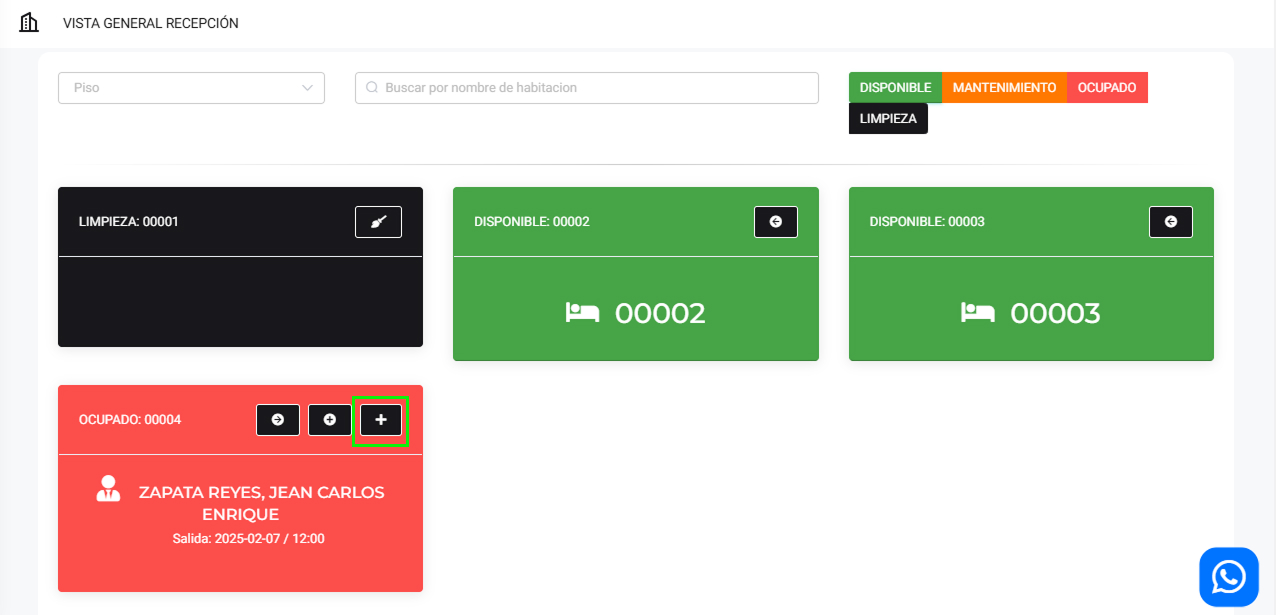
Task: Expand Piso selector using its chevron arrow
Action: tap(307, 88)
